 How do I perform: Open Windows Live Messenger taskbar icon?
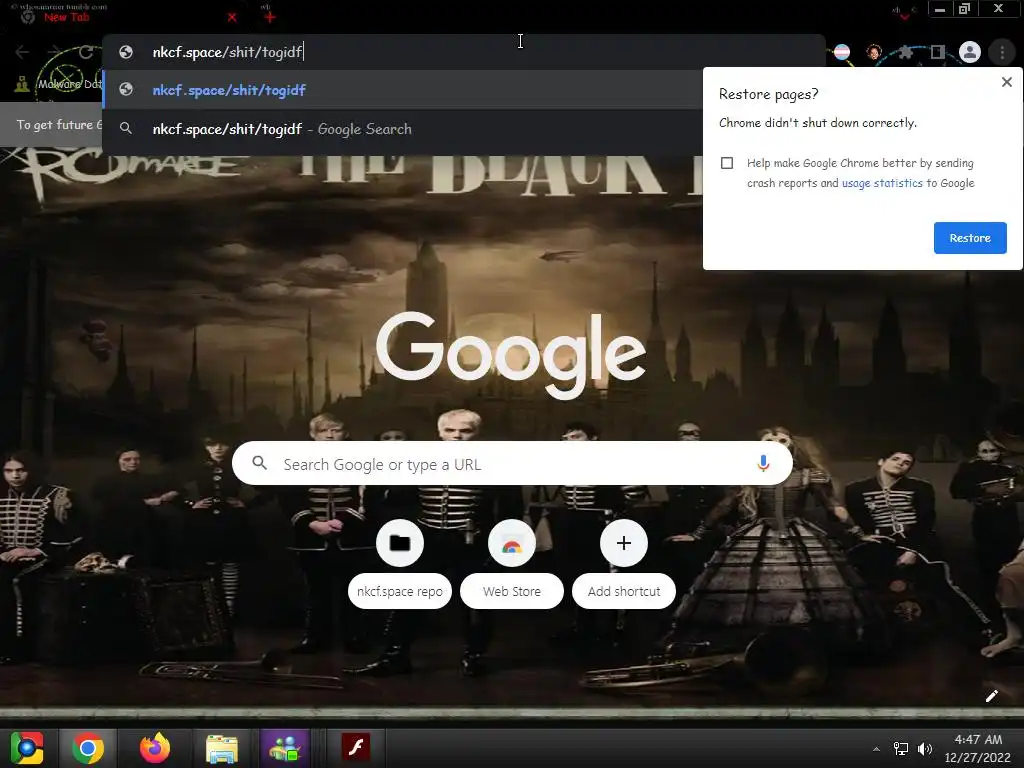[x=285, y=748]
